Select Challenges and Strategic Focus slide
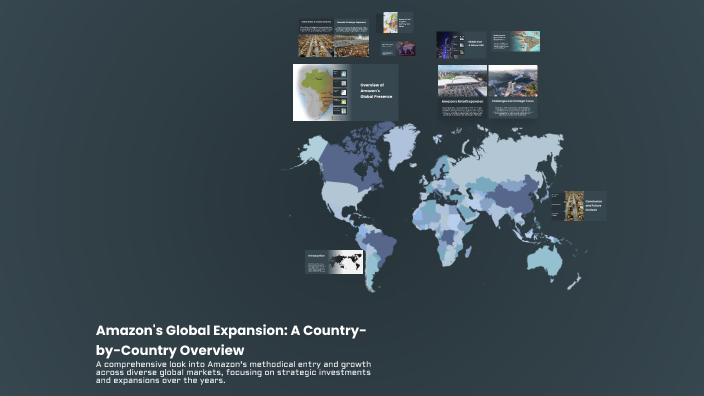The height and width of the screenshot is (396, 704). tap(513, 92)
